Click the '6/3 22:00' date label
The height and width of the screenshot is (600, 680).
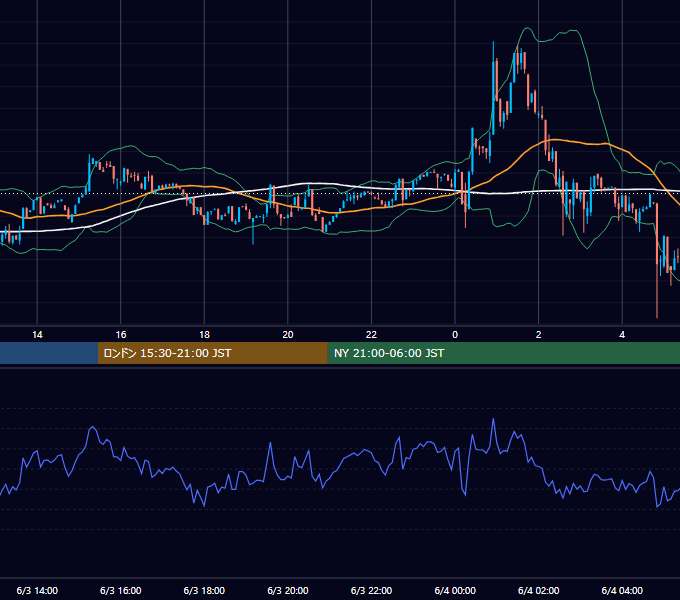[x=371, y=590]
